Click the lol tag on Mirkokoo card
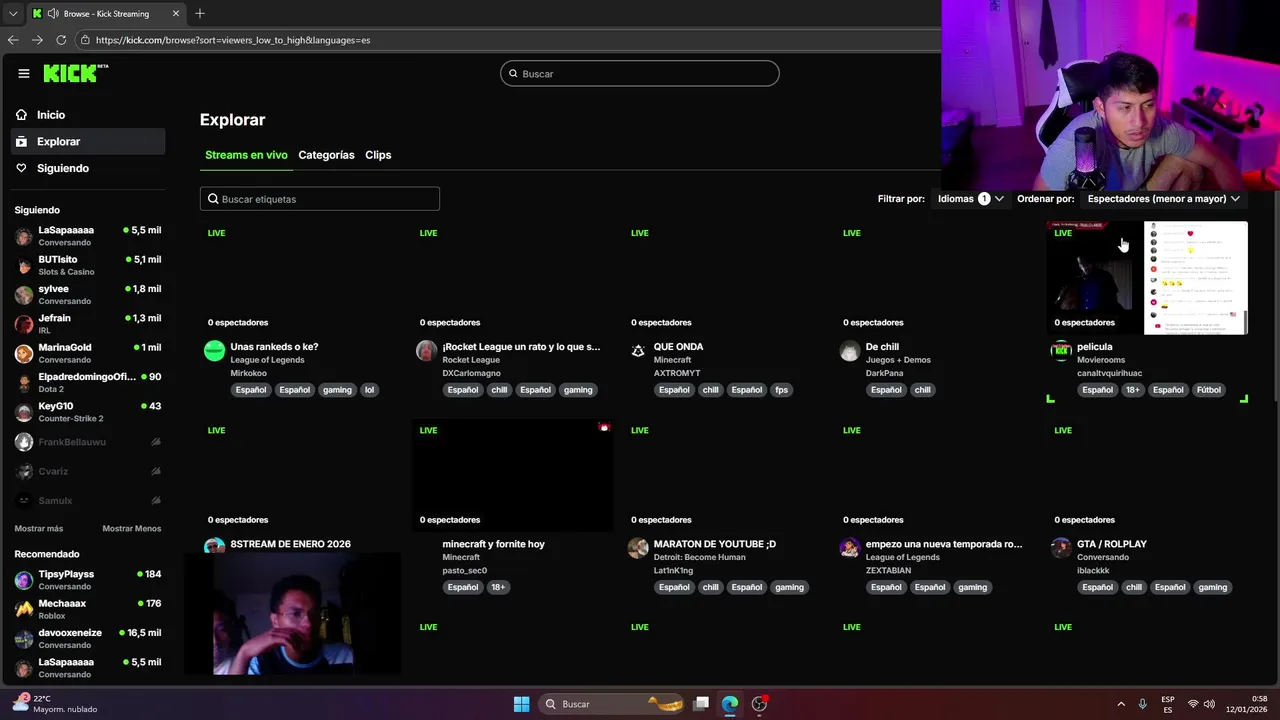The image size is (1280, 720). 369,390
